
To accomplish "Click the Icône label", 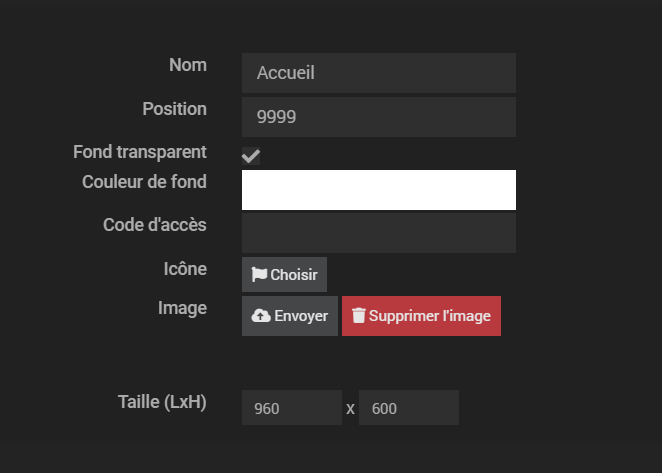I will coord(185,269).
